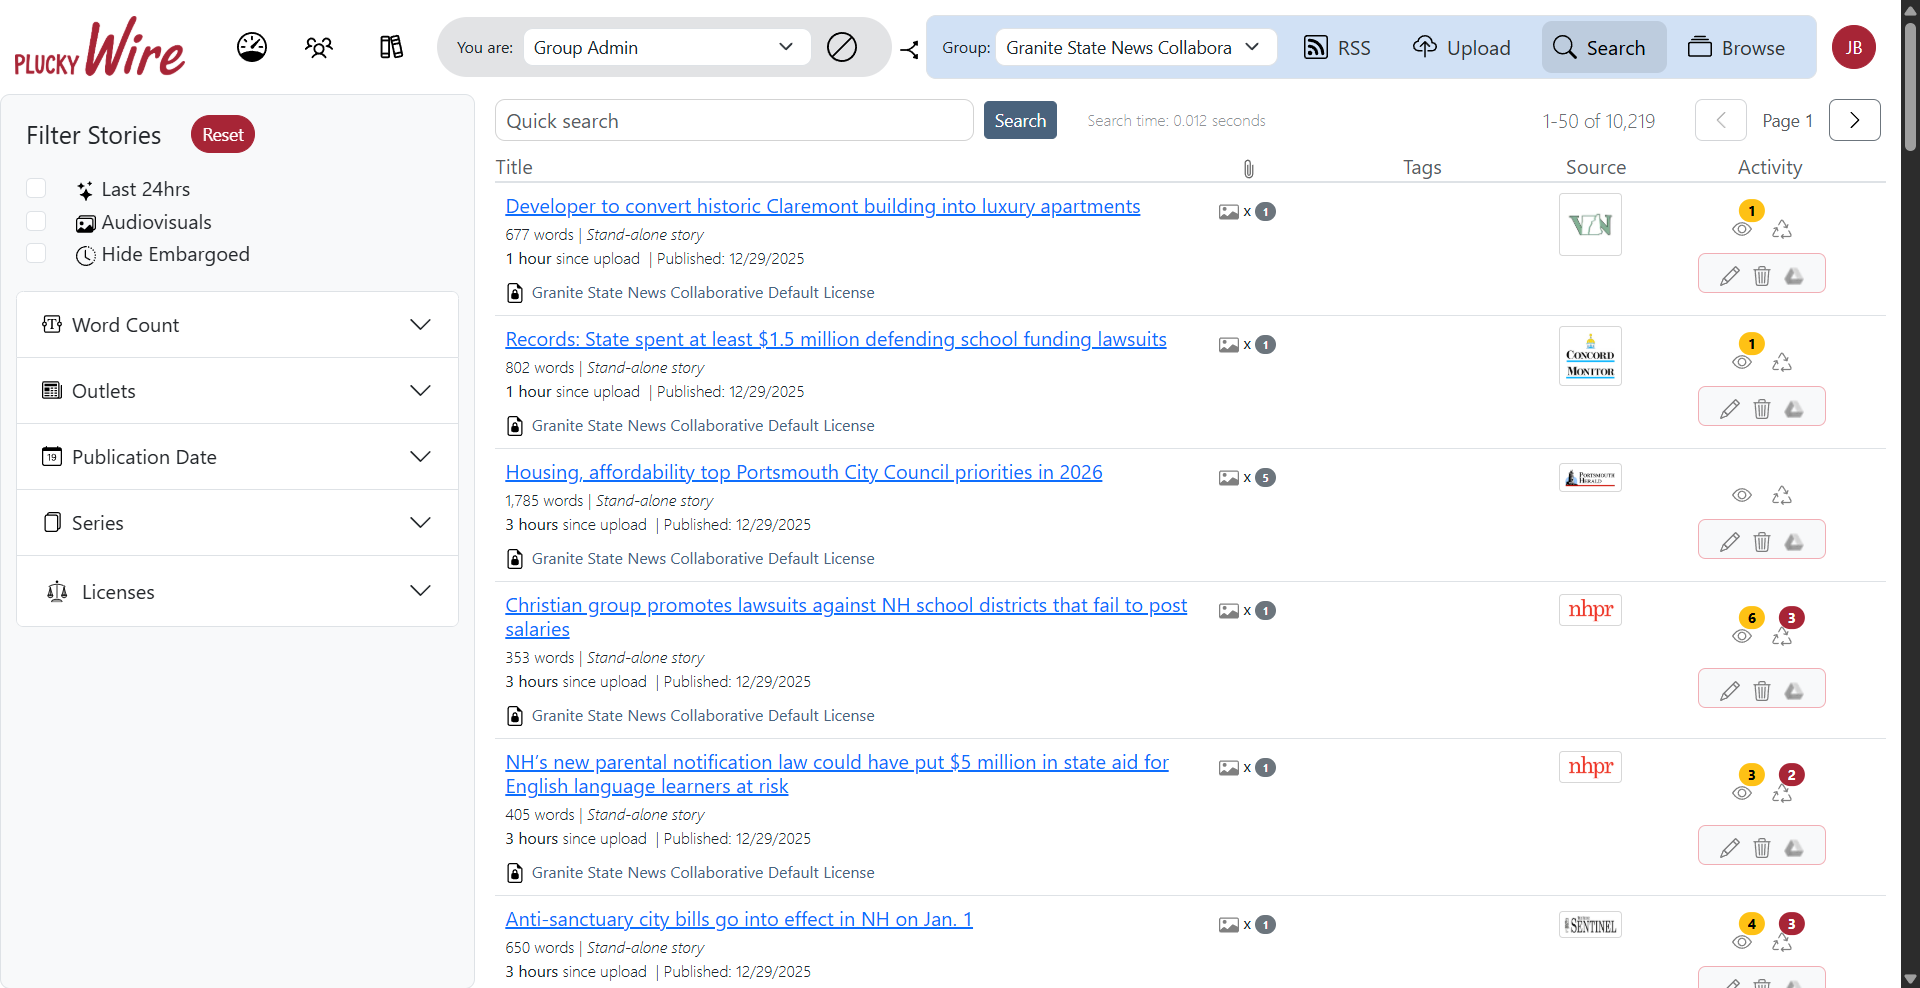Reset the story filters
Image resolution: width=1920 pixels, height=988 pixels.
[x=222, y=134]
